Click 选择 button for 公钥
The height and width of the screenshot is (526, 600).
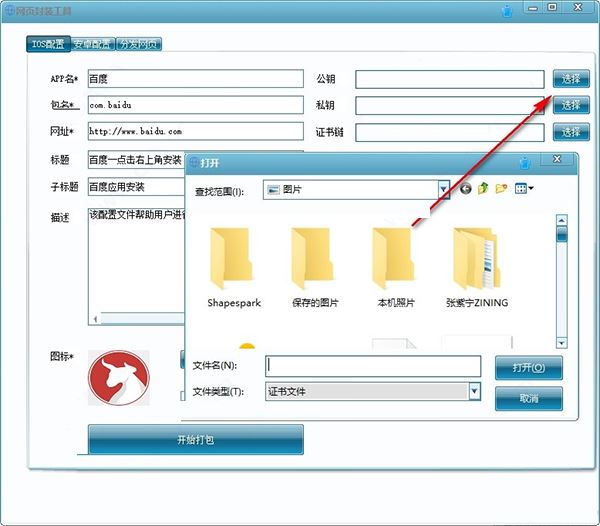571,79
